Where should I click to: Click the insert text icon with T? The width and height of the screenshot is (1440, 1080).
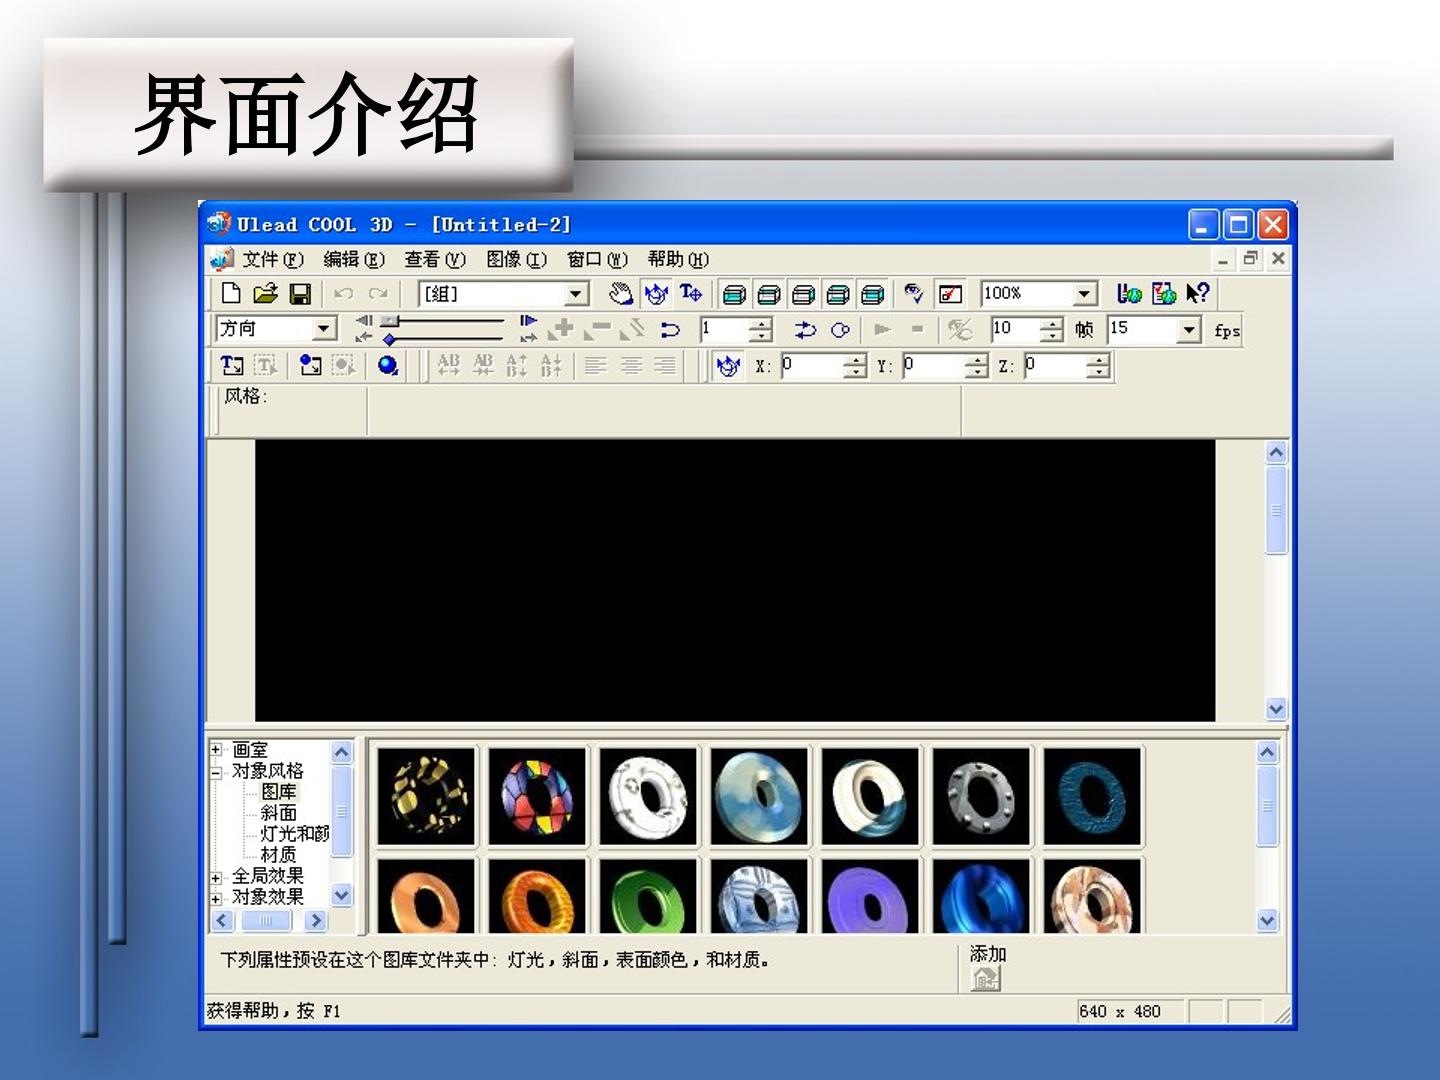pyautogui.click(x=232, y=365)
